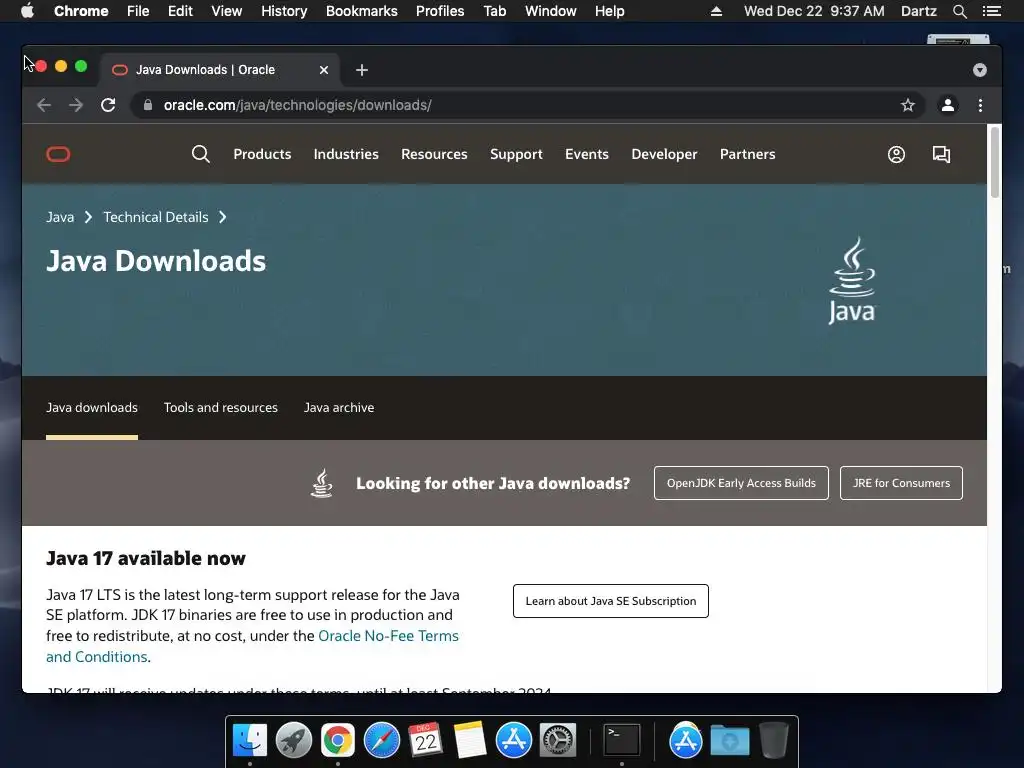View site info via the lock icon
The height and width of the screenshot is (768, 1024).
pos(148,105)
